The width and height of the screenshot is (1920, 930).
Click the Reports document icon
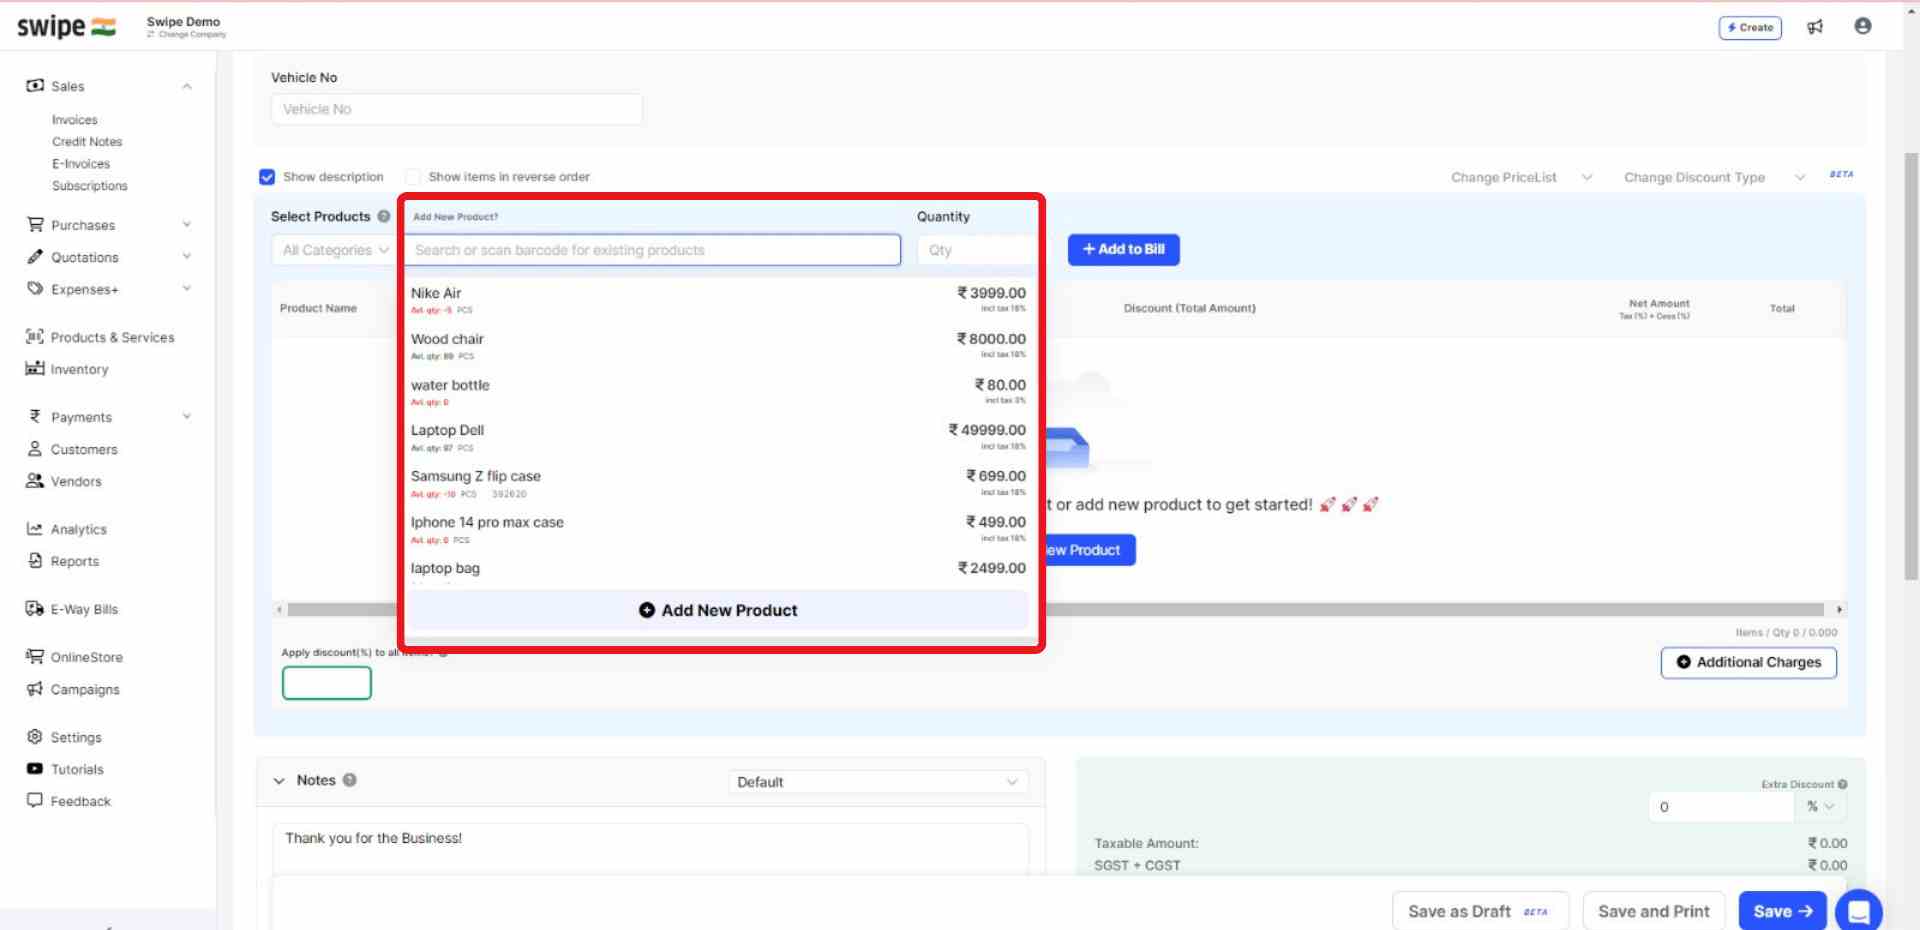pyautogui.click(x=35, y=561)
